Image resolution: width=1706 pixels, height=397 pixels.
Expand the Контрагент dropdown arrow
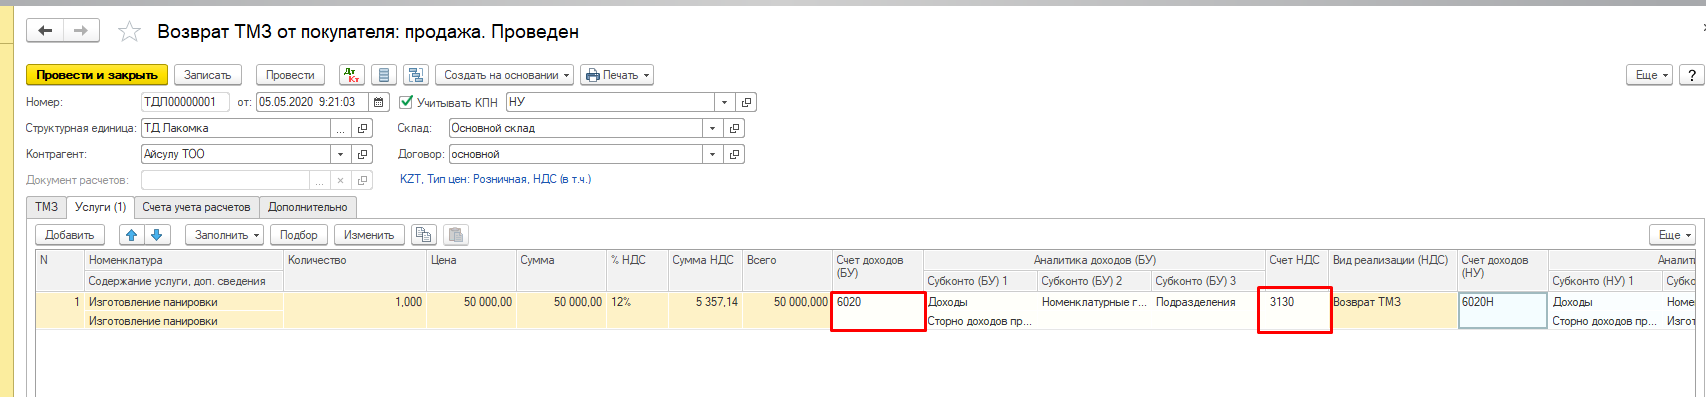[x=341, y=154]
